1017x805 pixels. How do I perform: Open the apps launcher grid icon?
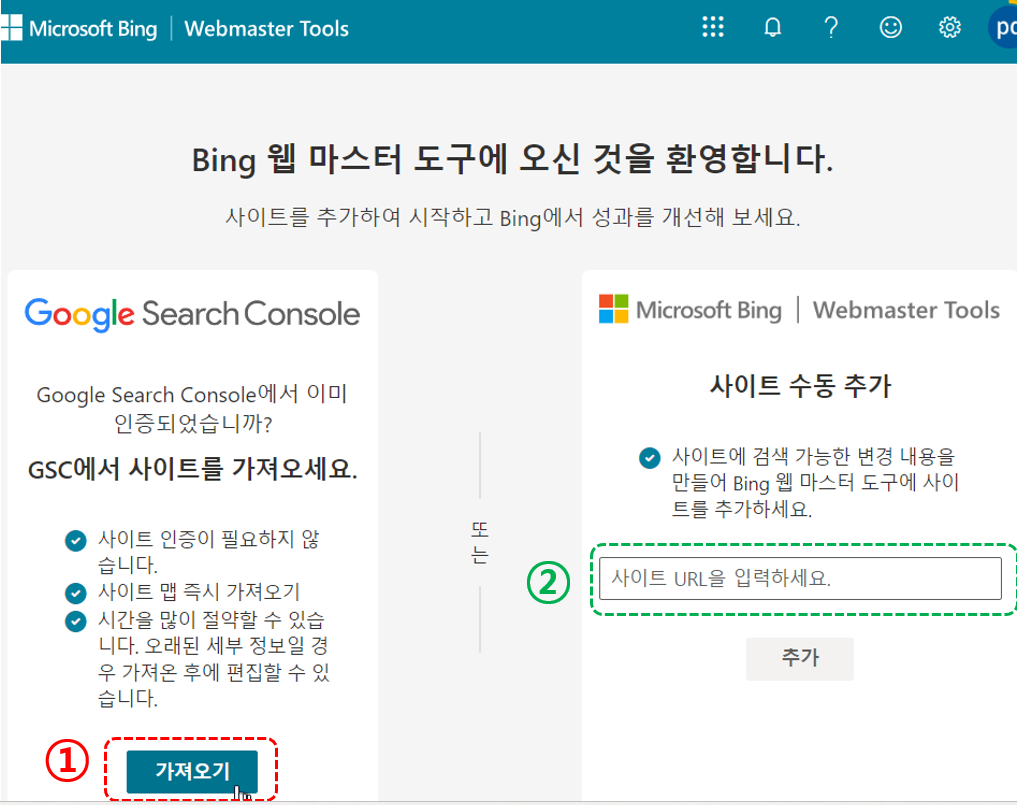(713, 27)
